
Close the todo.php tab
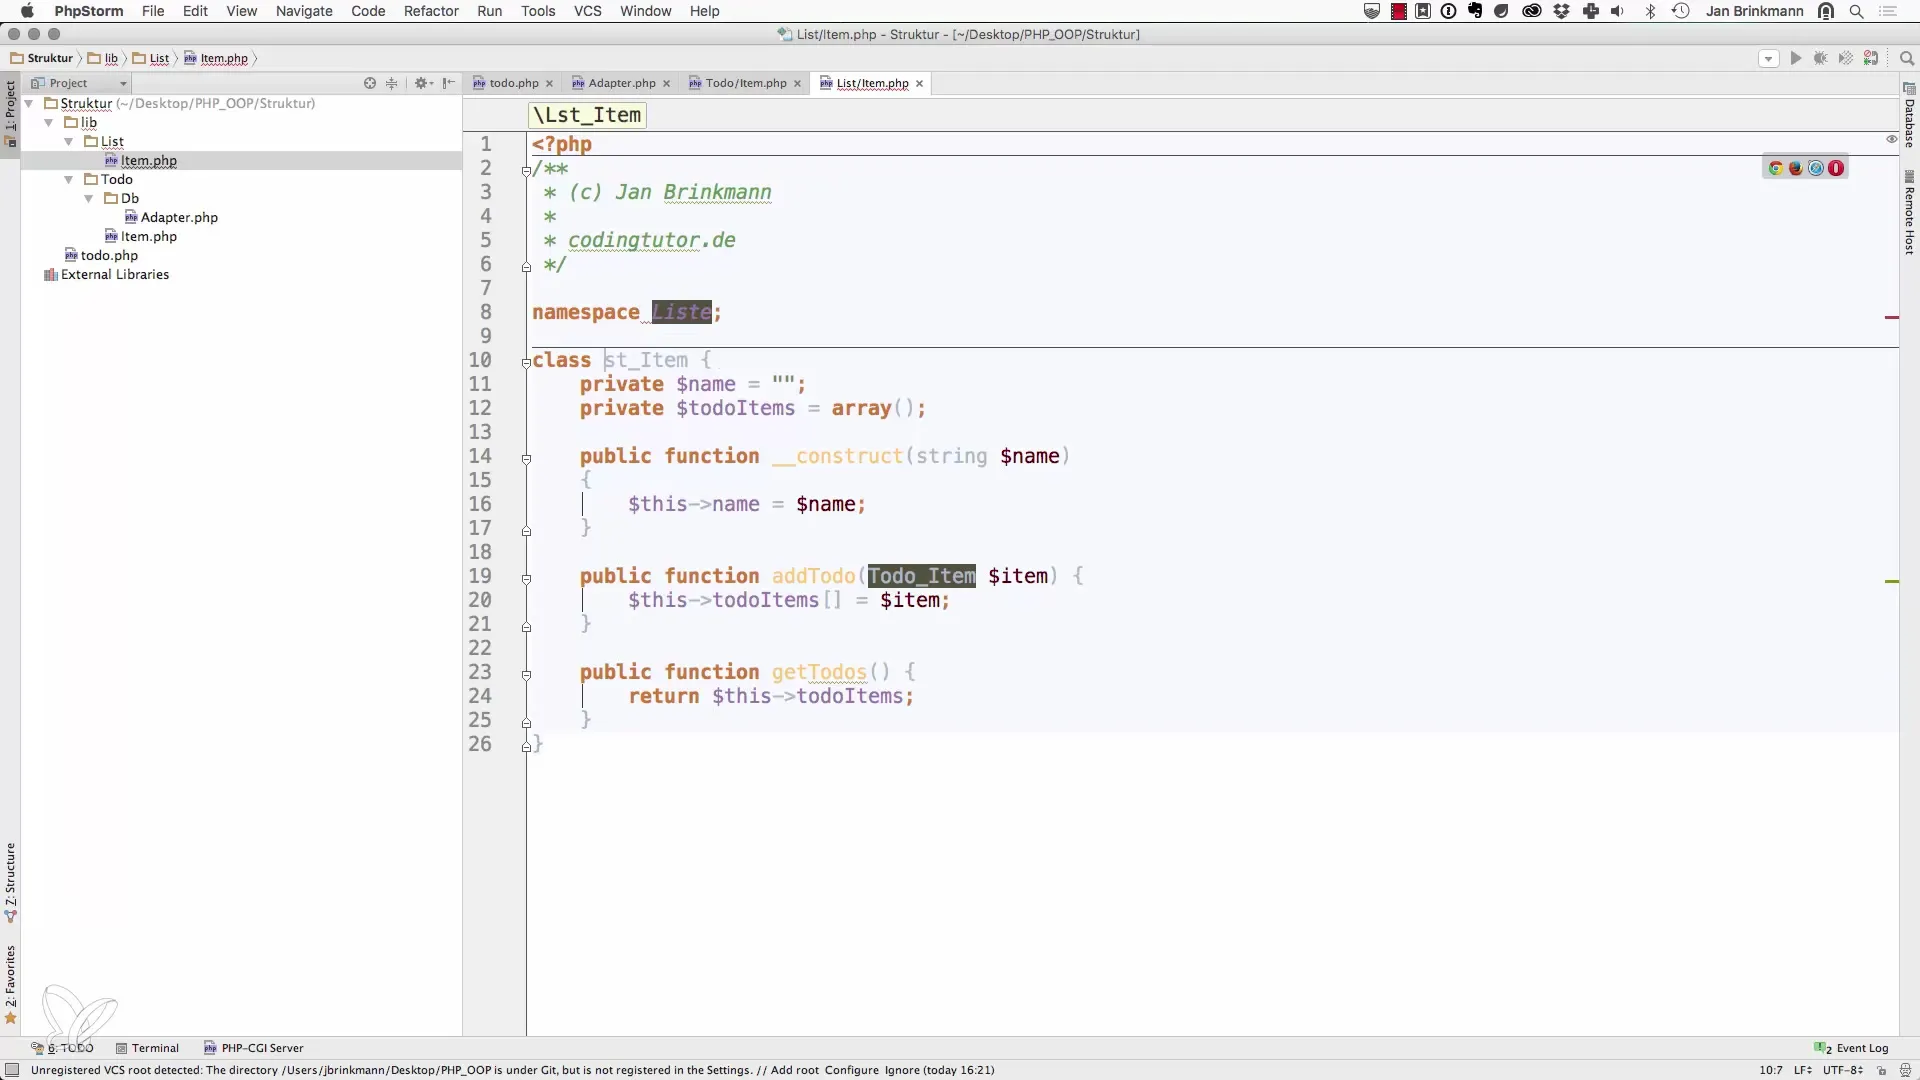(x=549, y=83)
